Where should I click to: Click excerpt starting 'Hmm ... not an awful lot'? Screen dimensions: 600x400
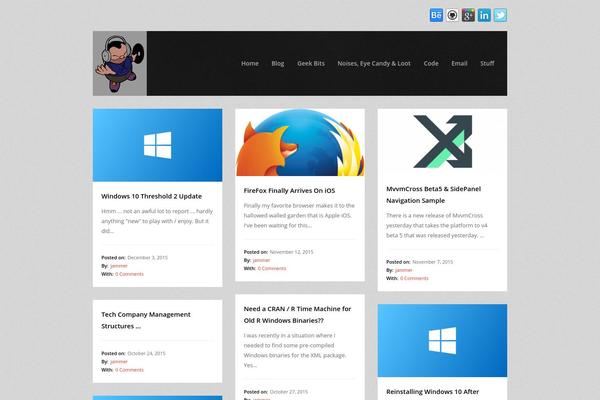coord(157,221)
